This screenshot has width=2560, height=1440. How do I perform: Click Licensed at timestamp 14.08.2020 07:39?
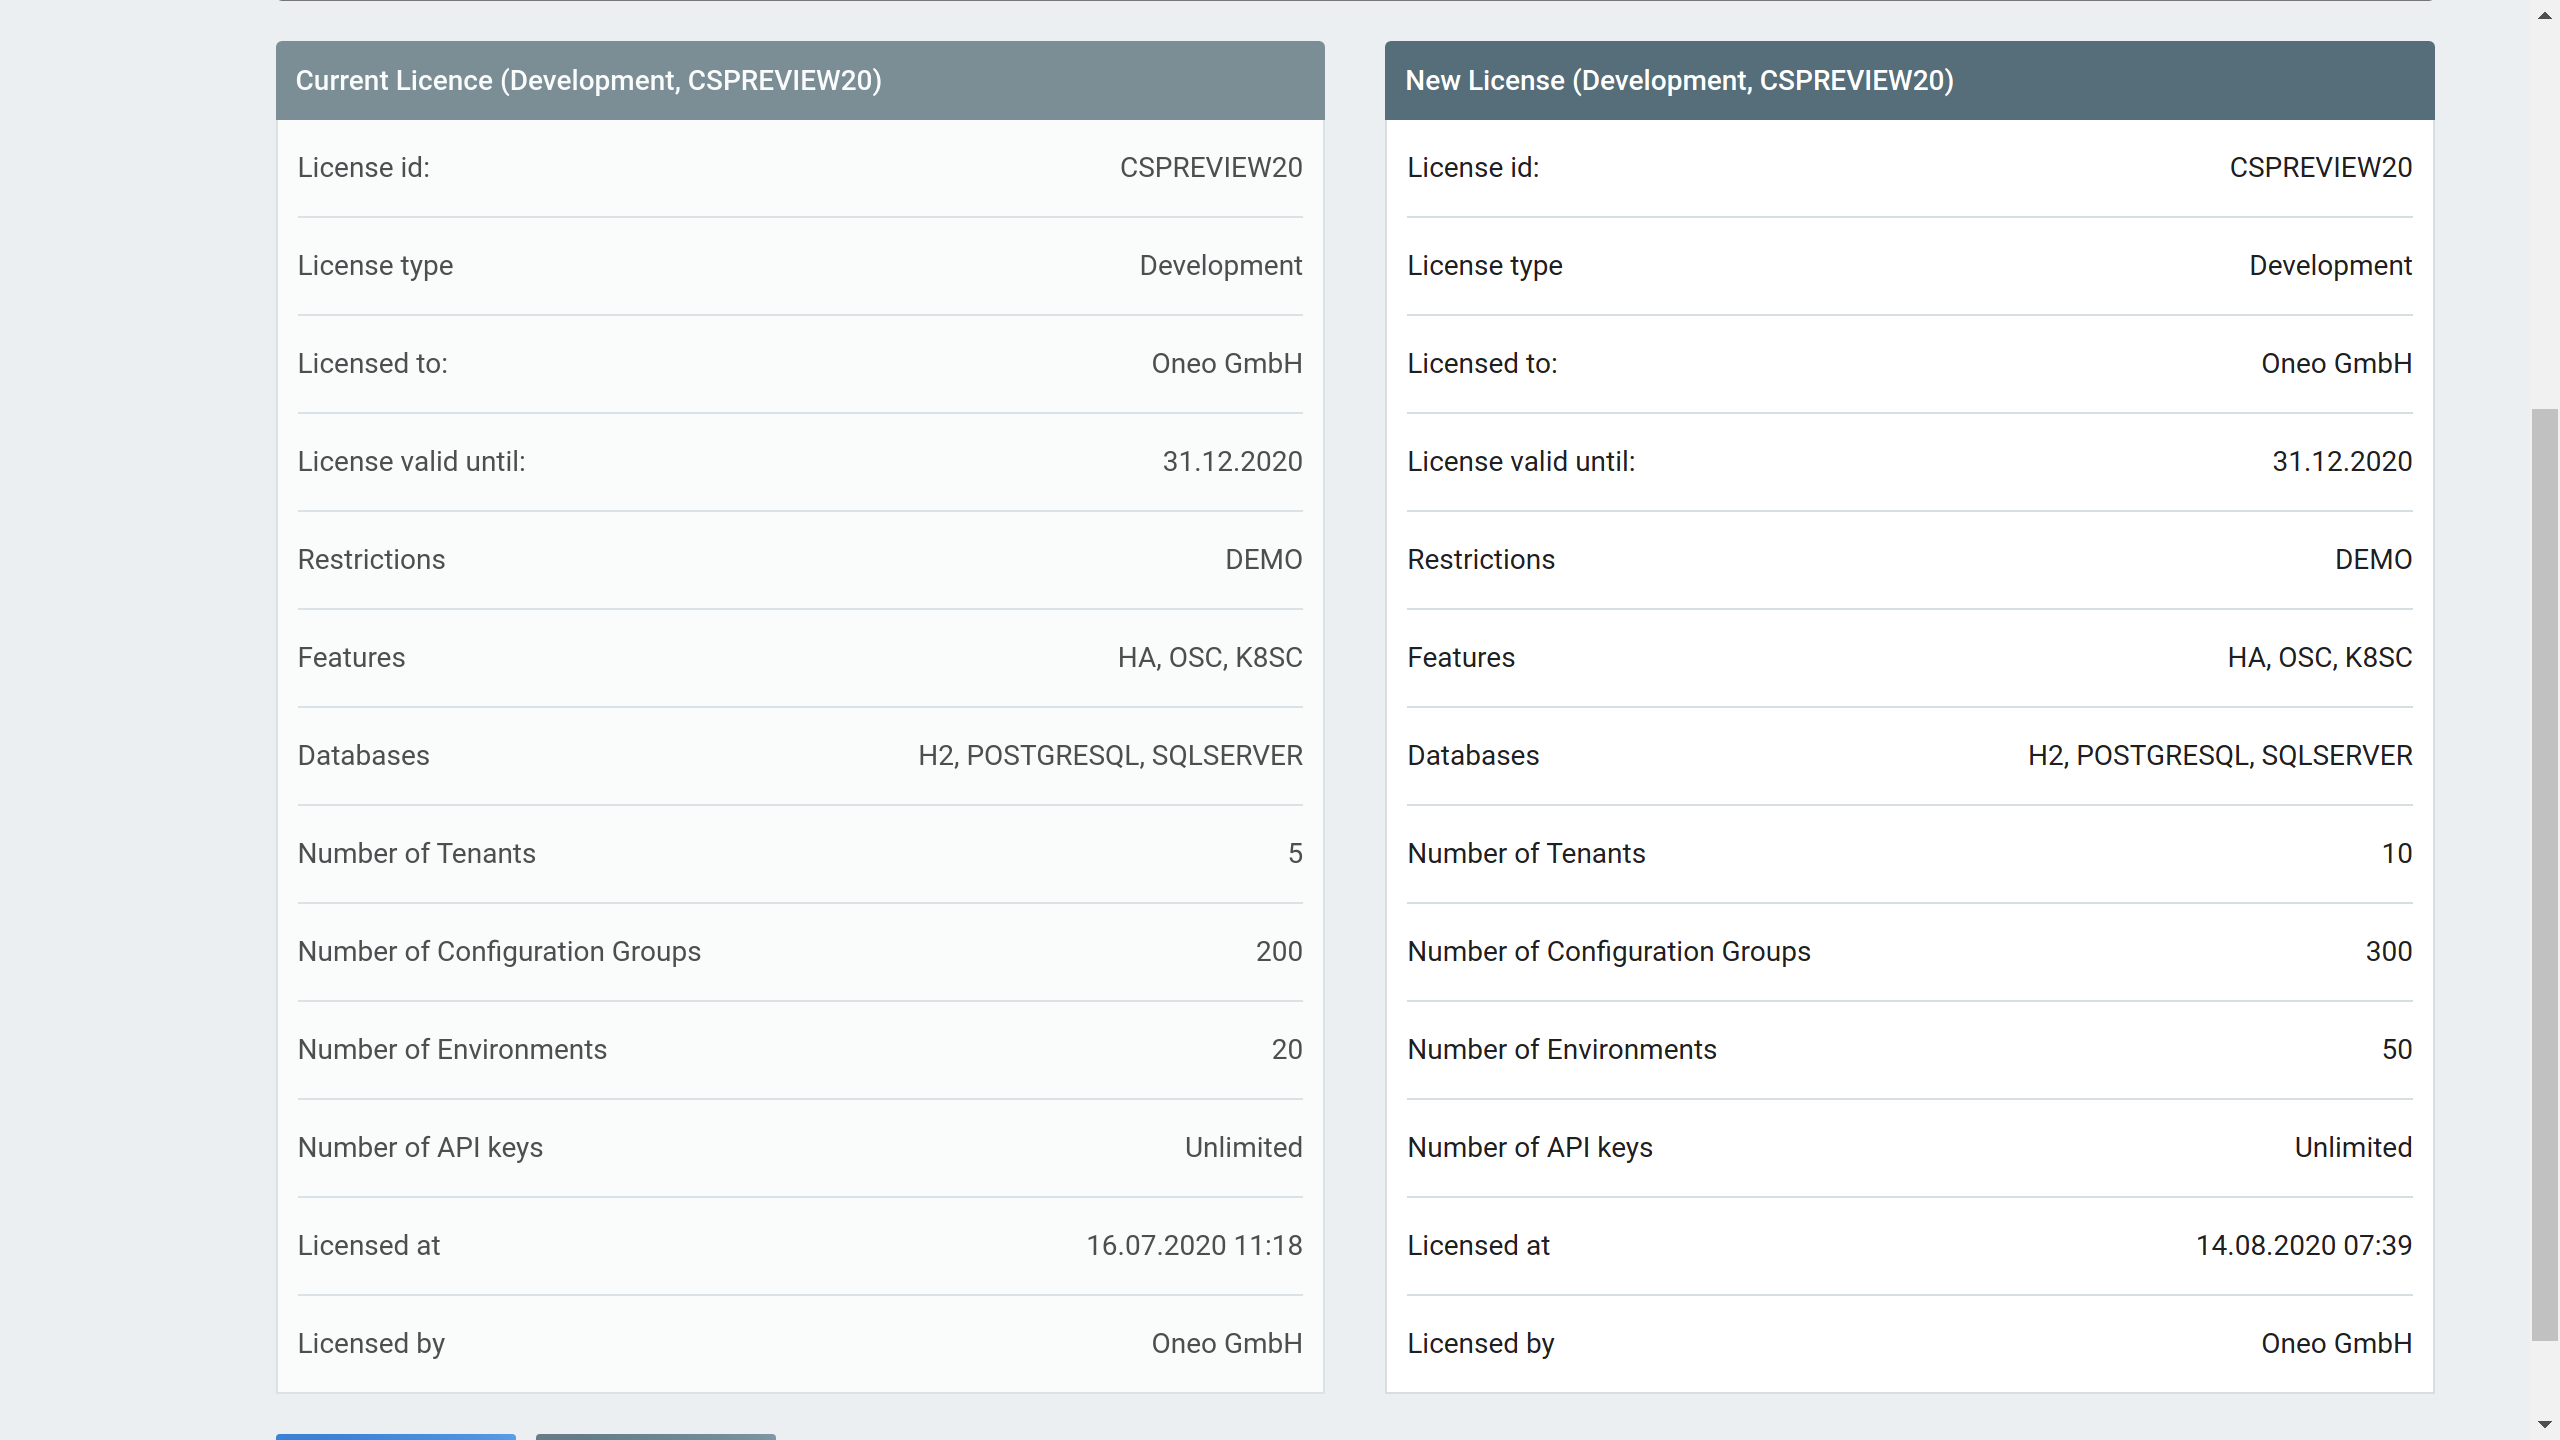click(2303, 1245)
